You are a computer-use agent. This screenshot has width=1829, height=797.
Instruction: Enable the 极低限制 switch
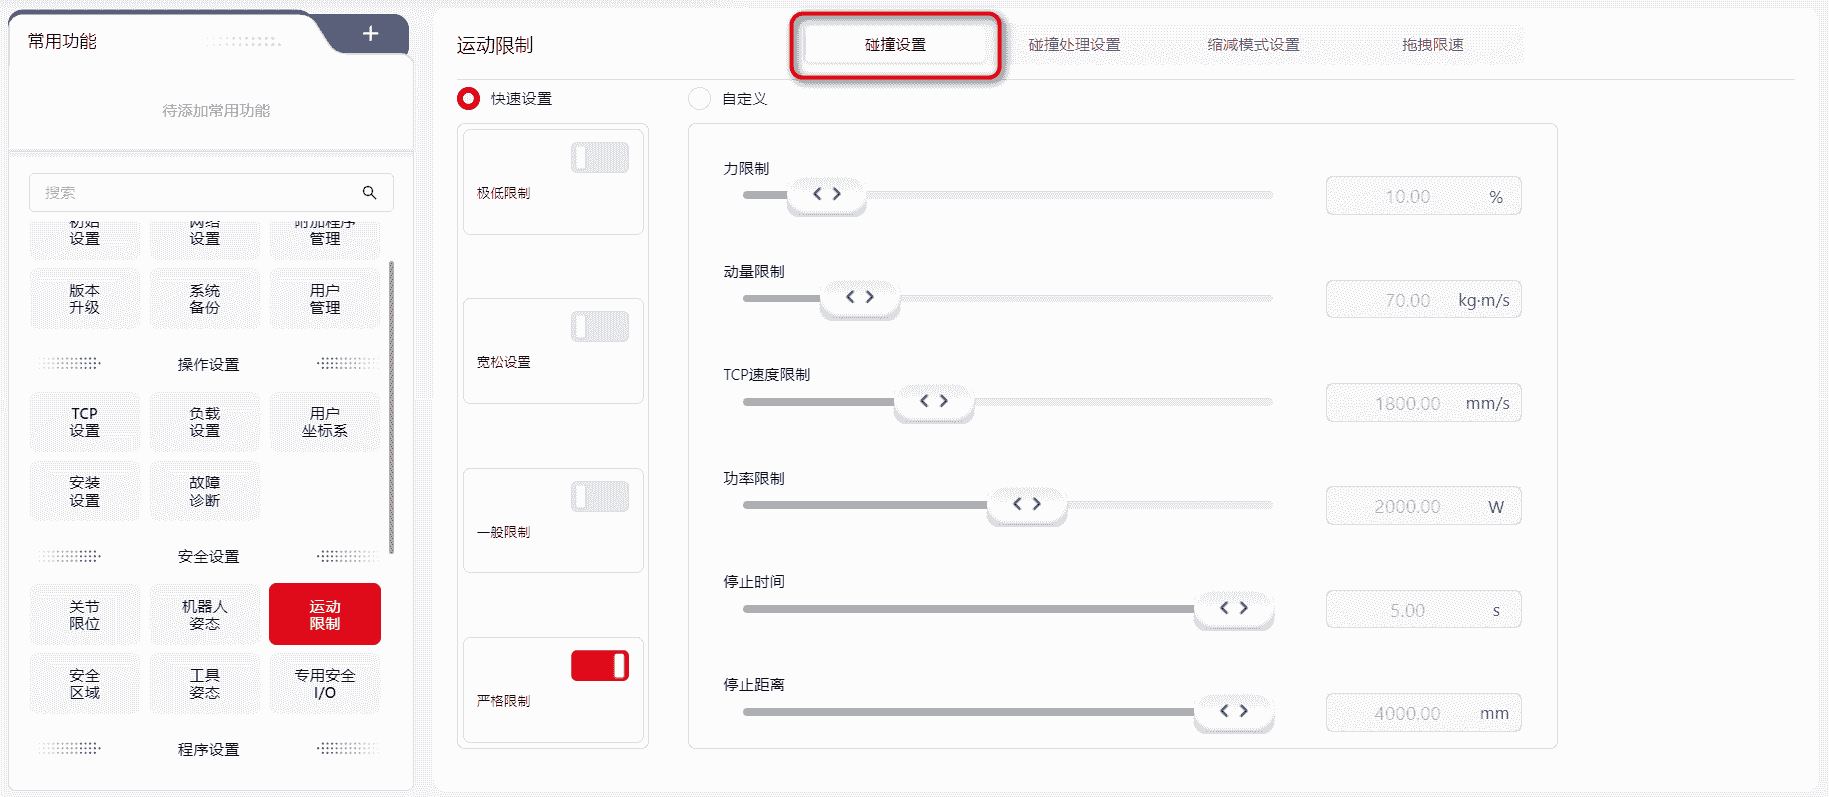[x=600, y=158]
